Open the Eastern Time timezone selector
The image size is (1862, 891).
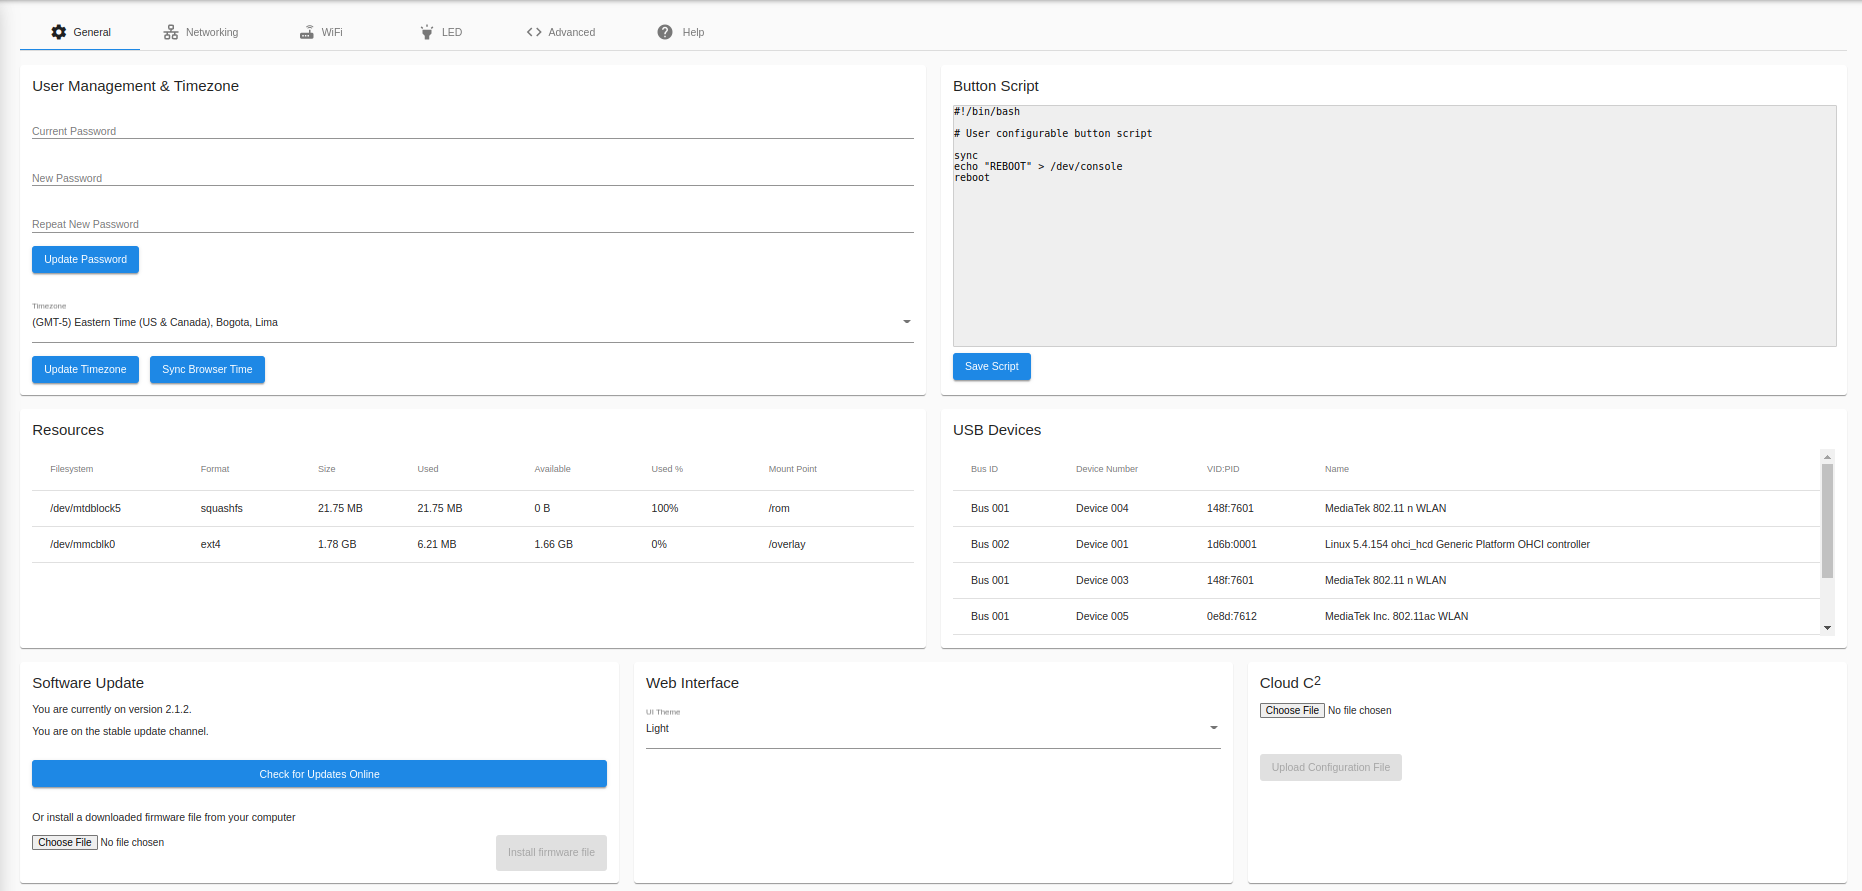point(473,322)
